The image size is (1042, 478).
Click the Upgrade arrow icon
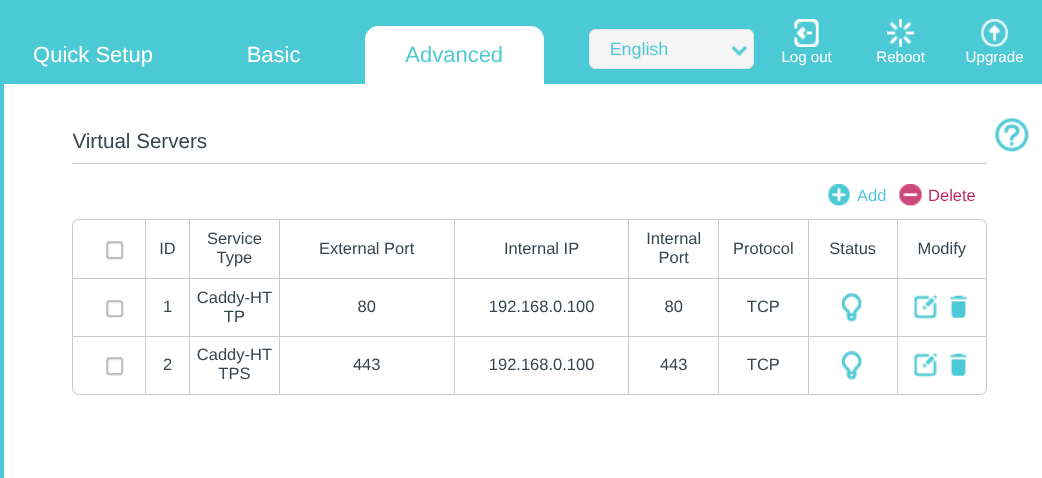(x=994, y=33)
